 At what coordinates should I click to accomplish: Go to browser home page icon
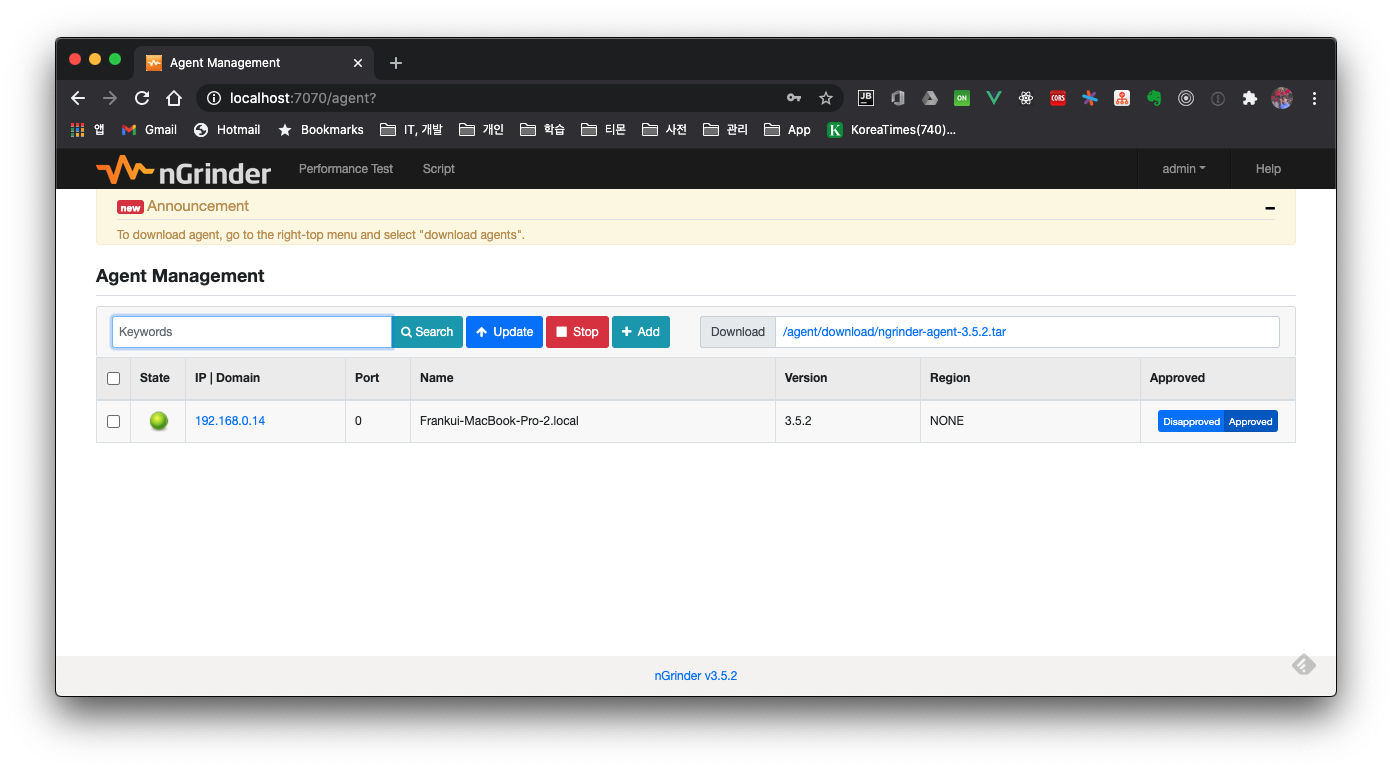pyautogui.click(x=174, y=98)
